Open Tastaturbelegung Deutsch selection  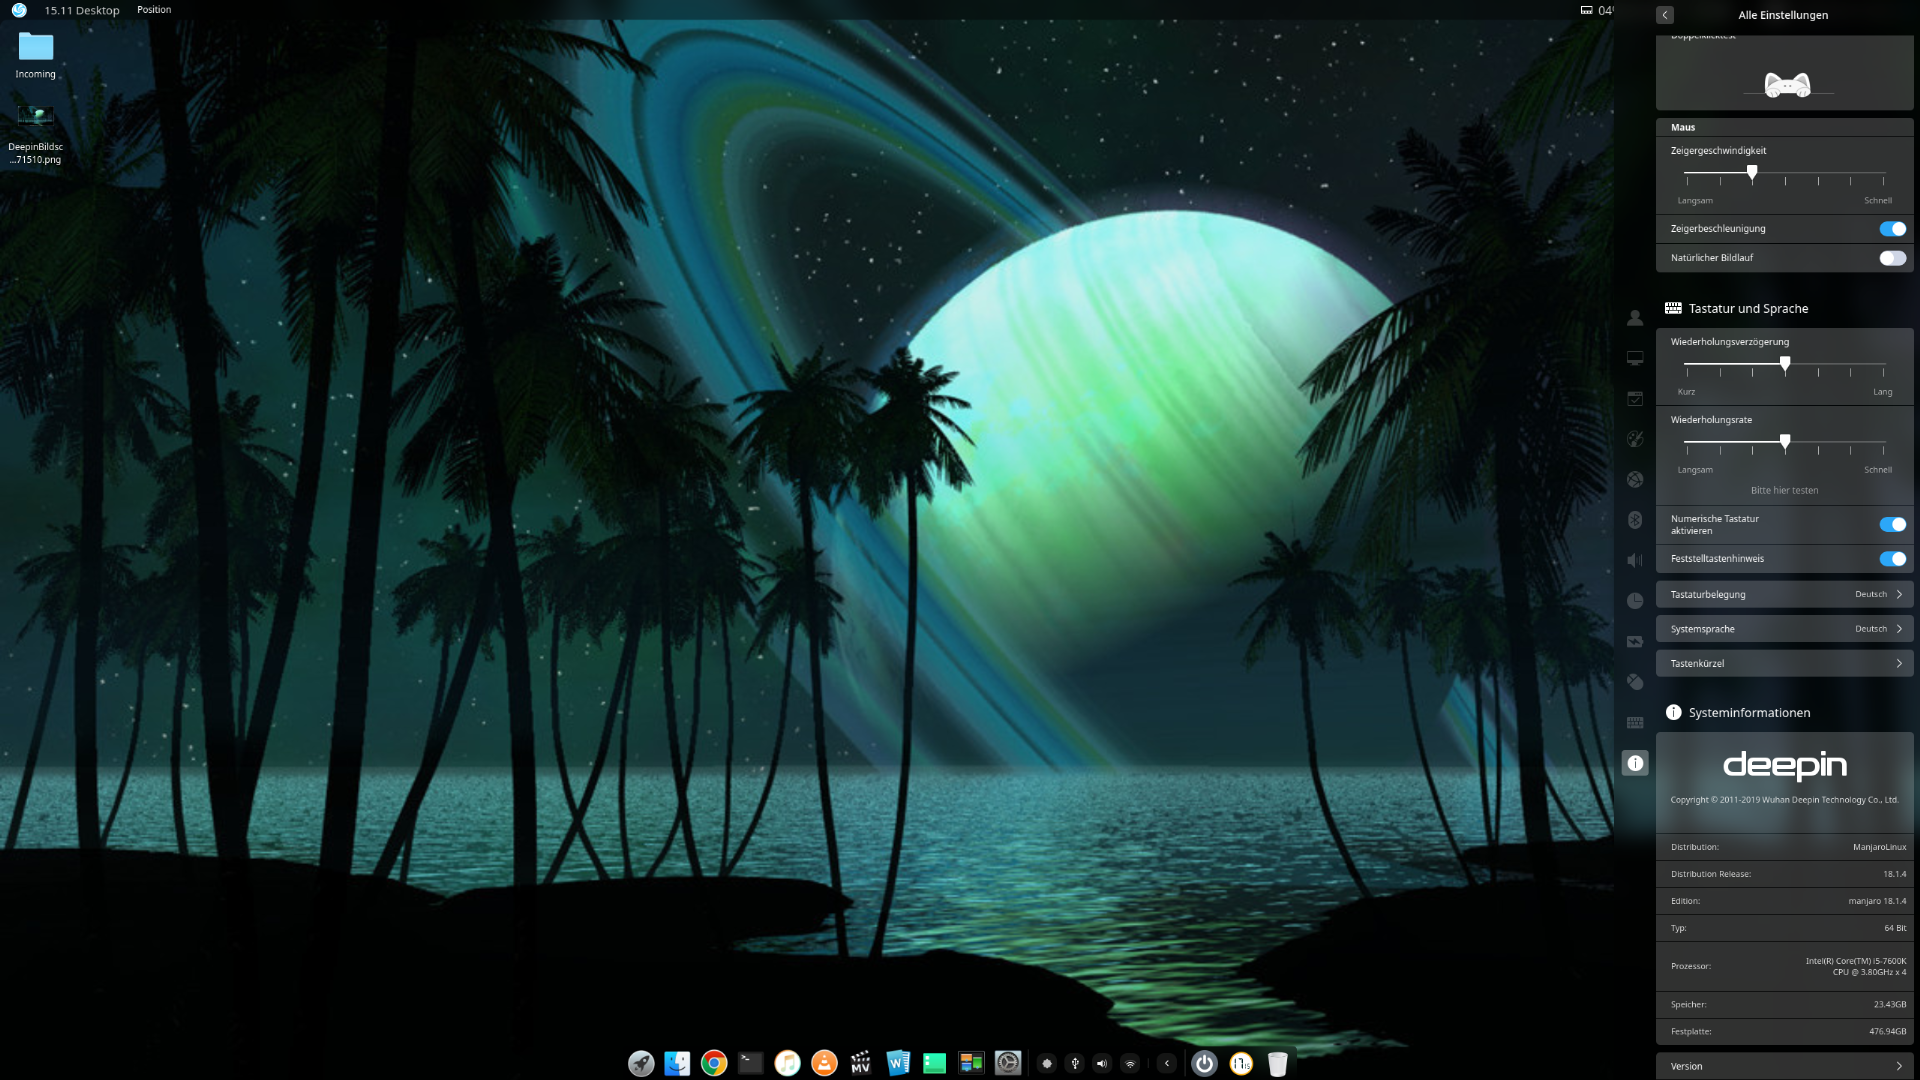click(1784, 594)
